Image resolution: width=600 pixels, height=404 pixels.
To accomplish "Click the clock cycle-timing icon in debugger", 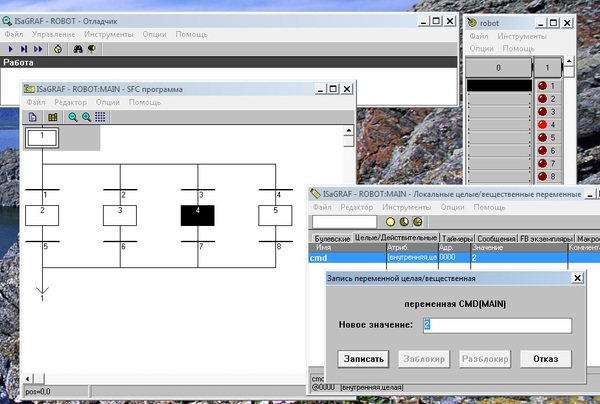I will [x=57, y=47].
